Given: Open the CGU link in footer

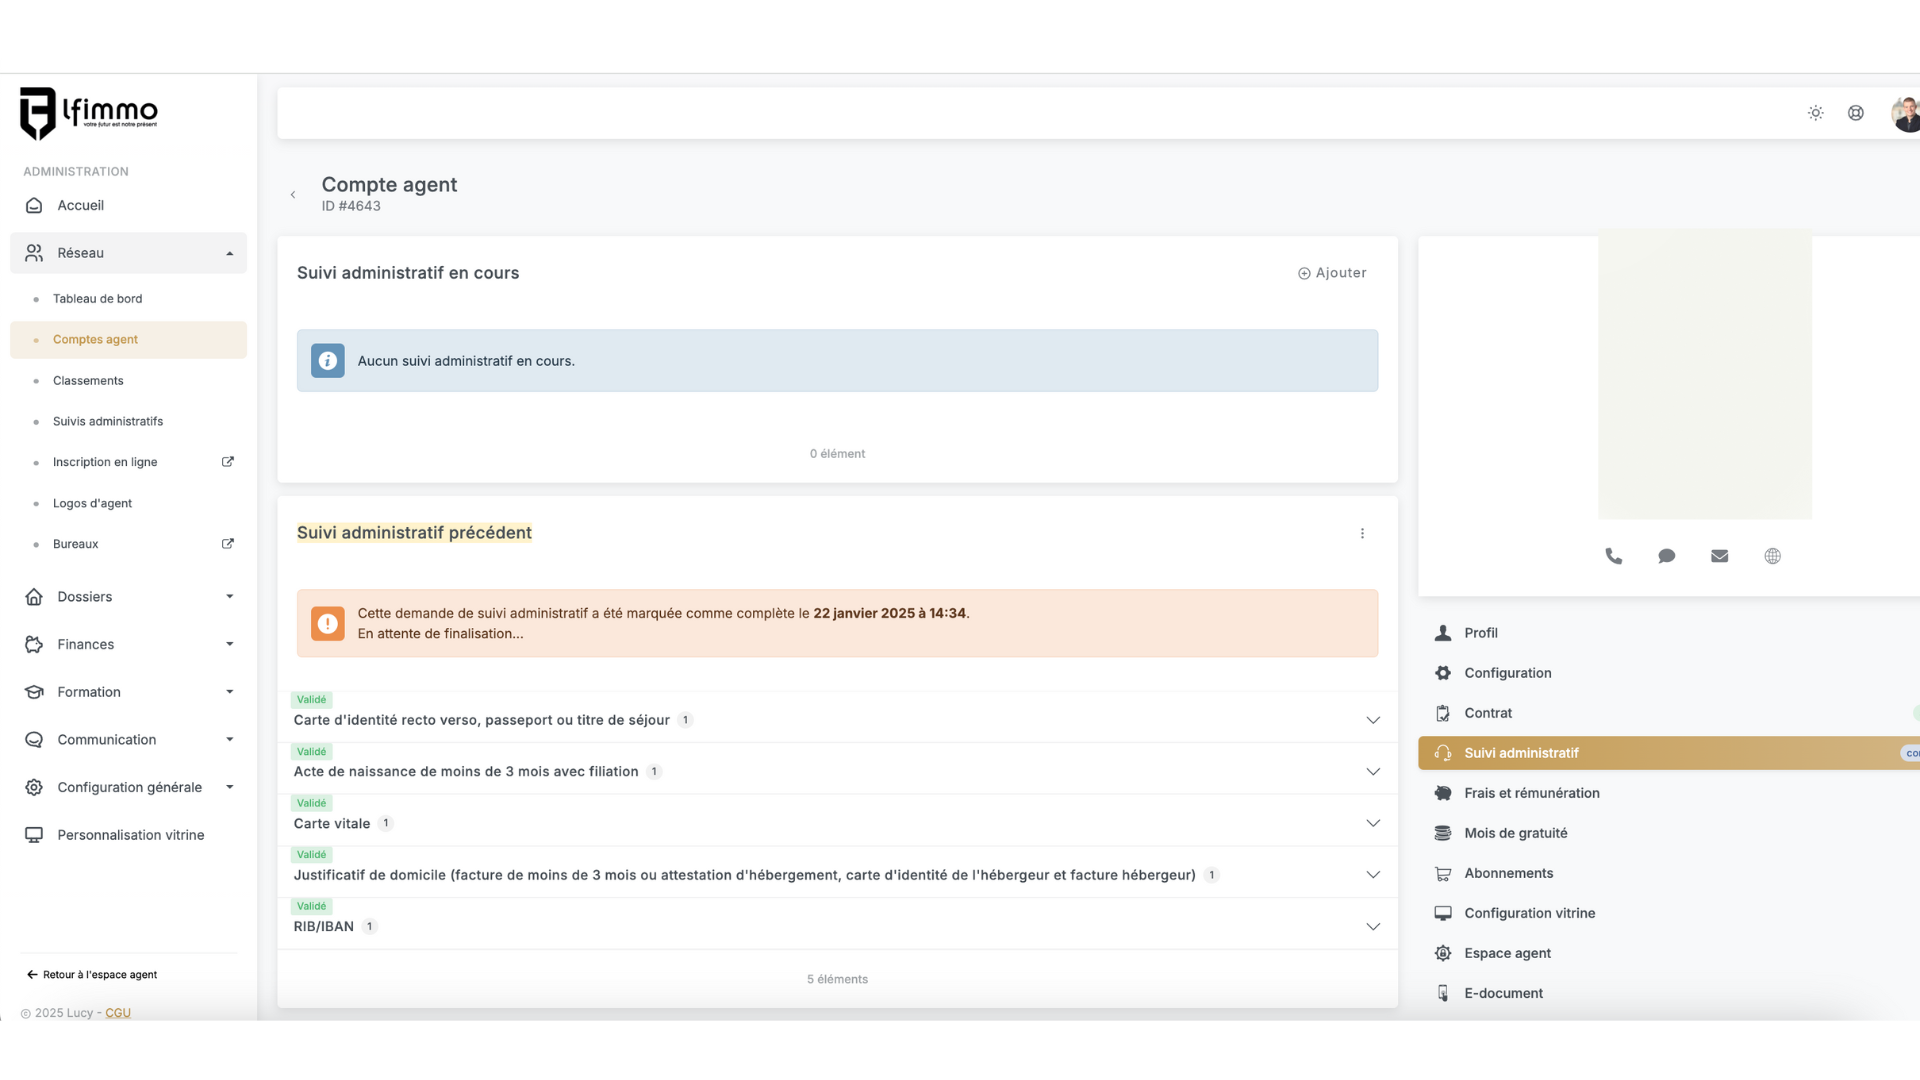Looking at the screenshot, I should (x=118, y=1013).
